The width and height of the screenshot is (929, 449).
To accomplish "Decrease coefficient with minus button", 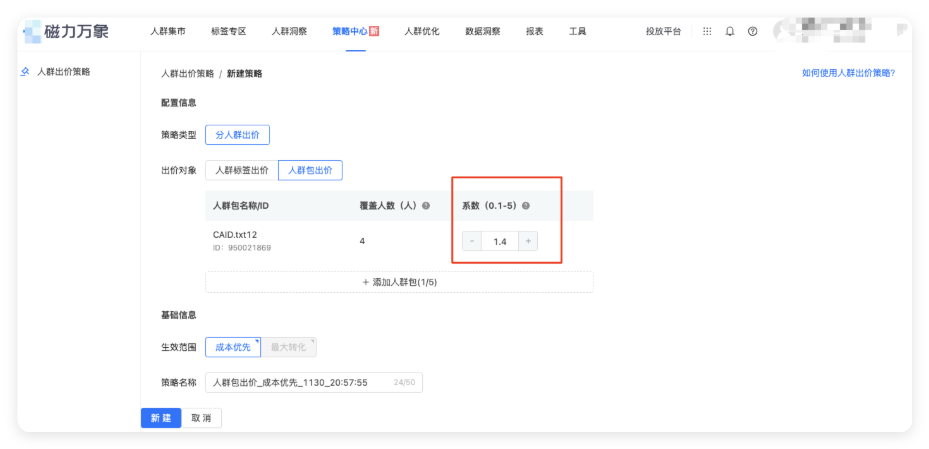I will (472, 241).
